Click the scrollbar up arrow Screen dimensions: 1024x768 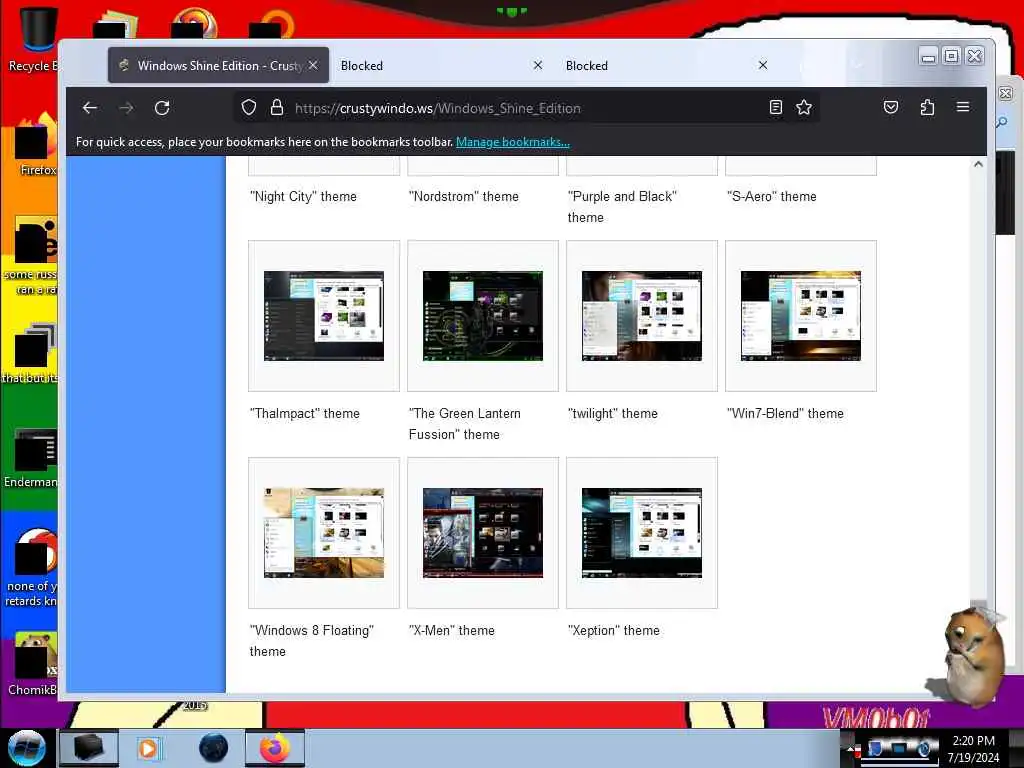978,164
